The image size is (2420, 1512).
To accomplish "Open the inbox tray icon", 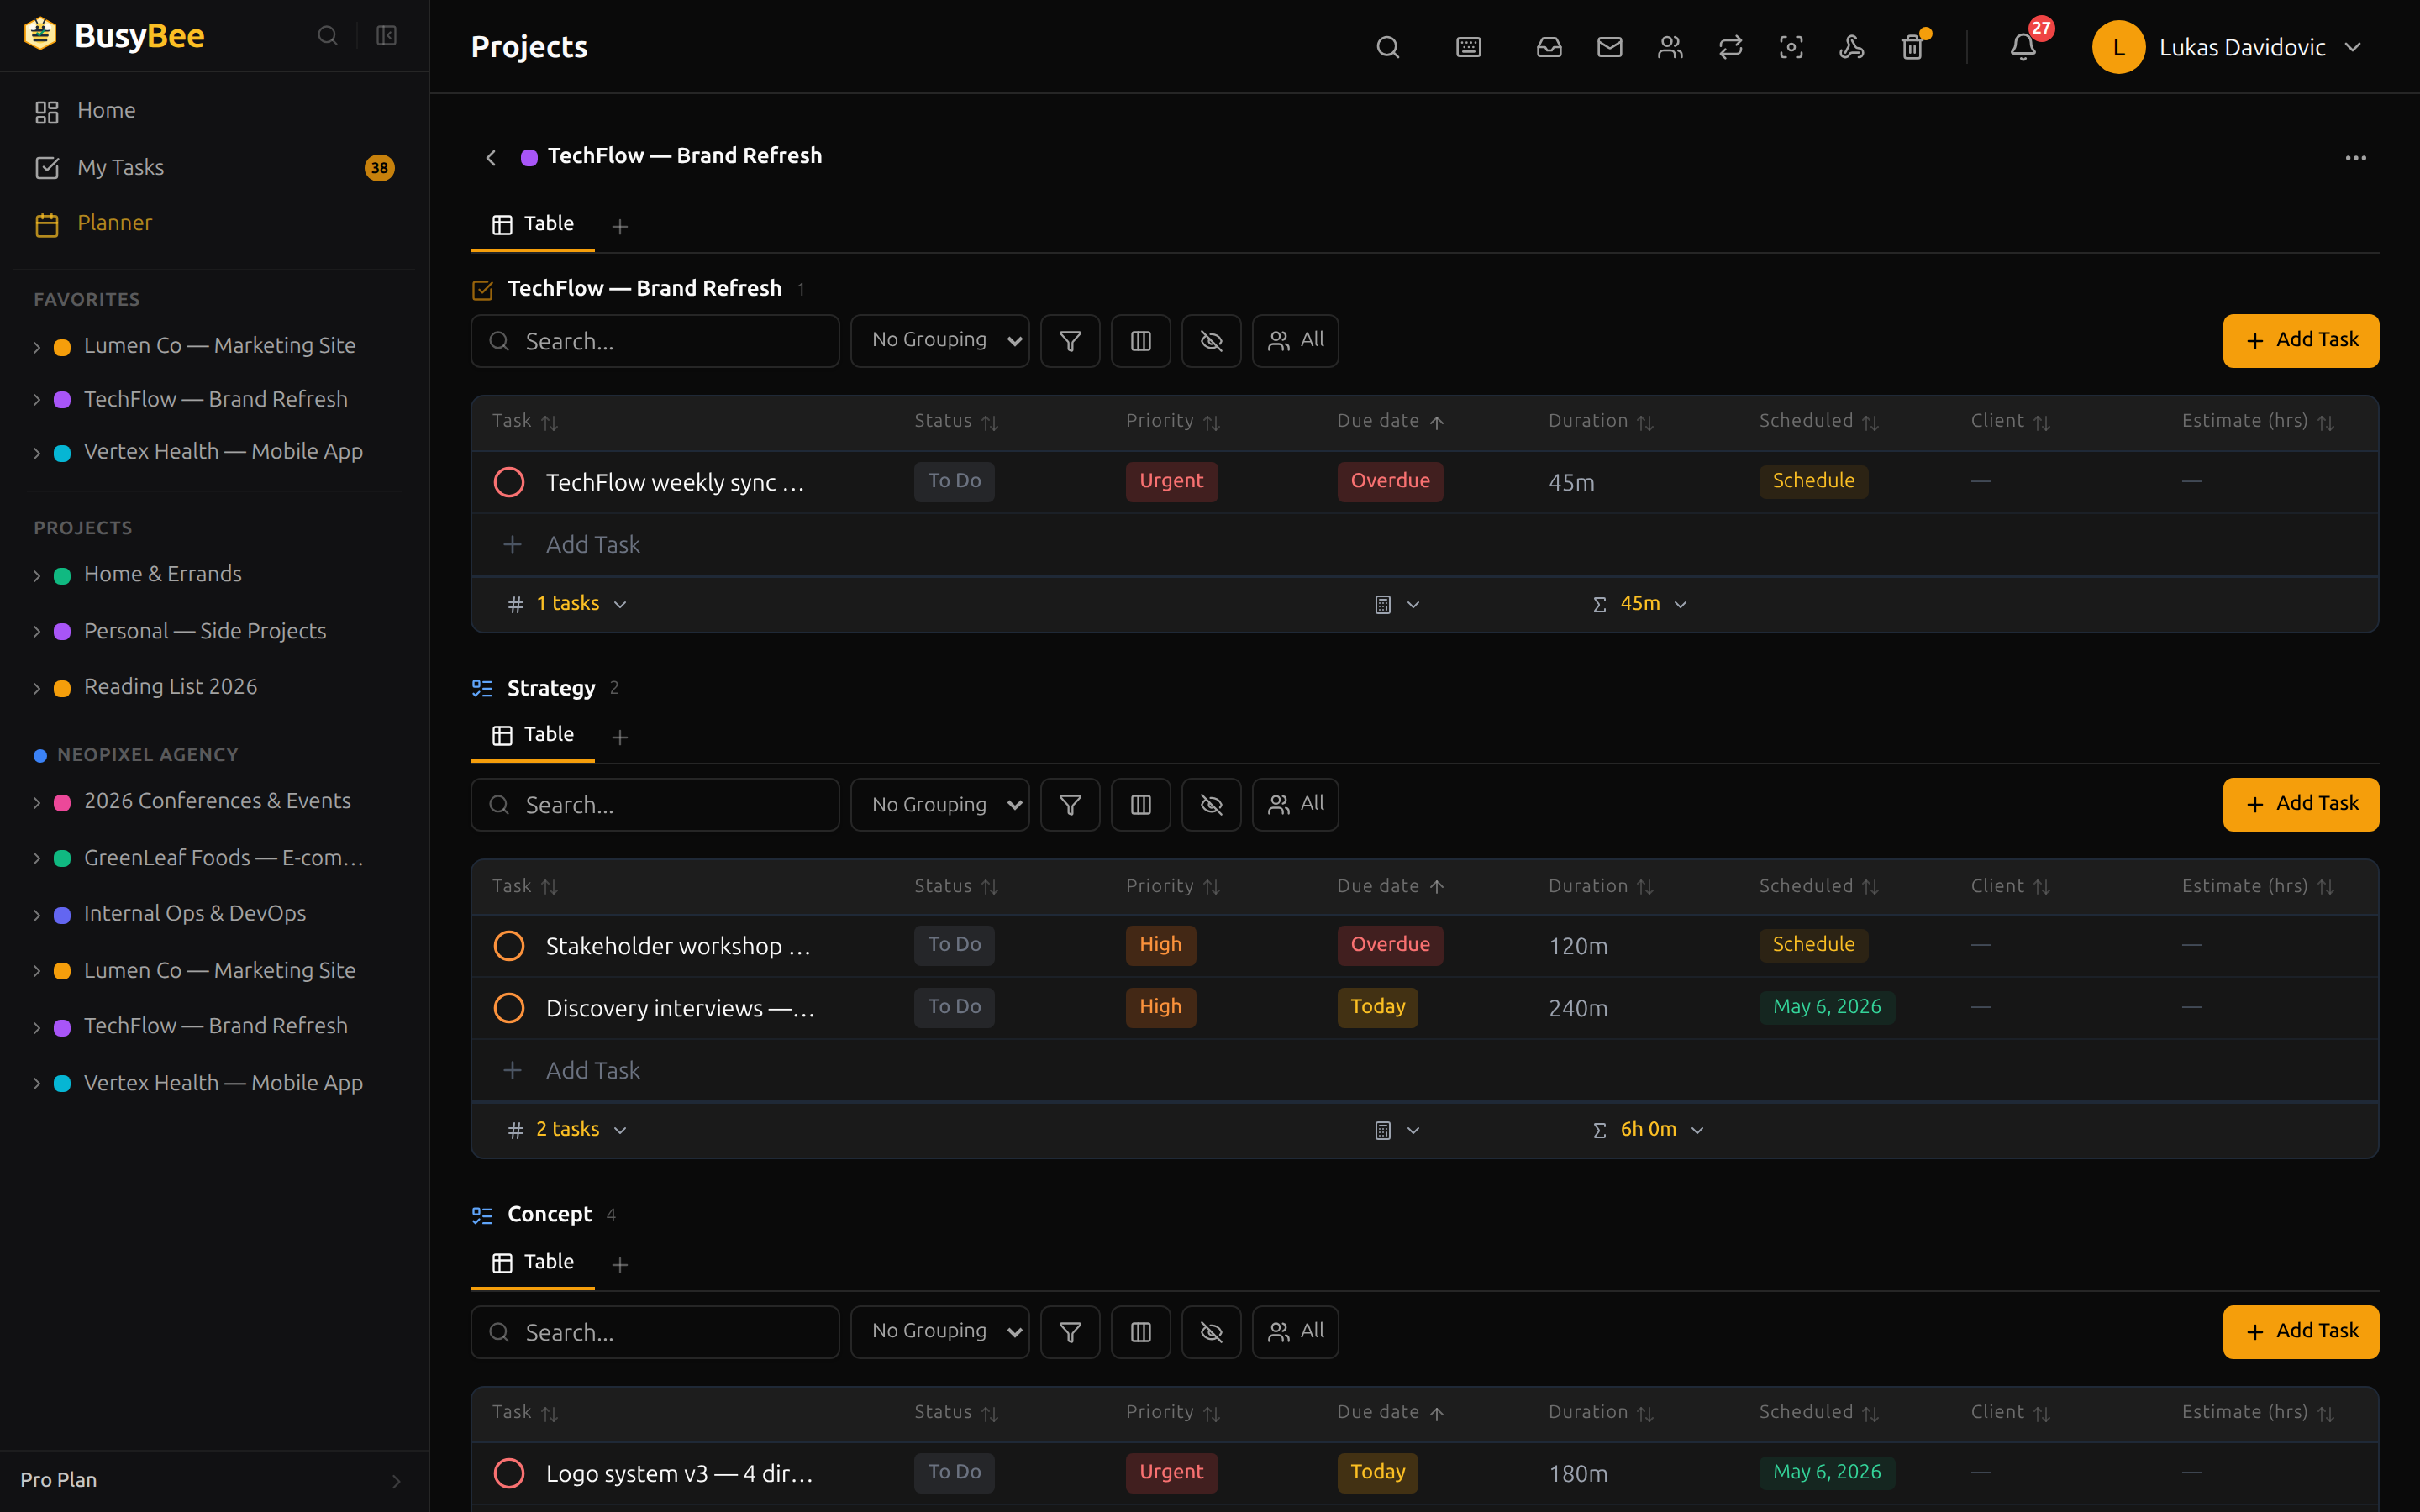I will tap(1549, 47).
